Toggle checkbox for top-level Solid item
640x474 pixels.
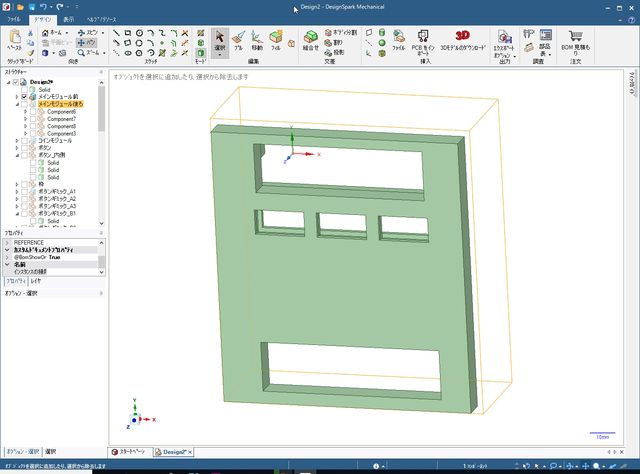24,89
